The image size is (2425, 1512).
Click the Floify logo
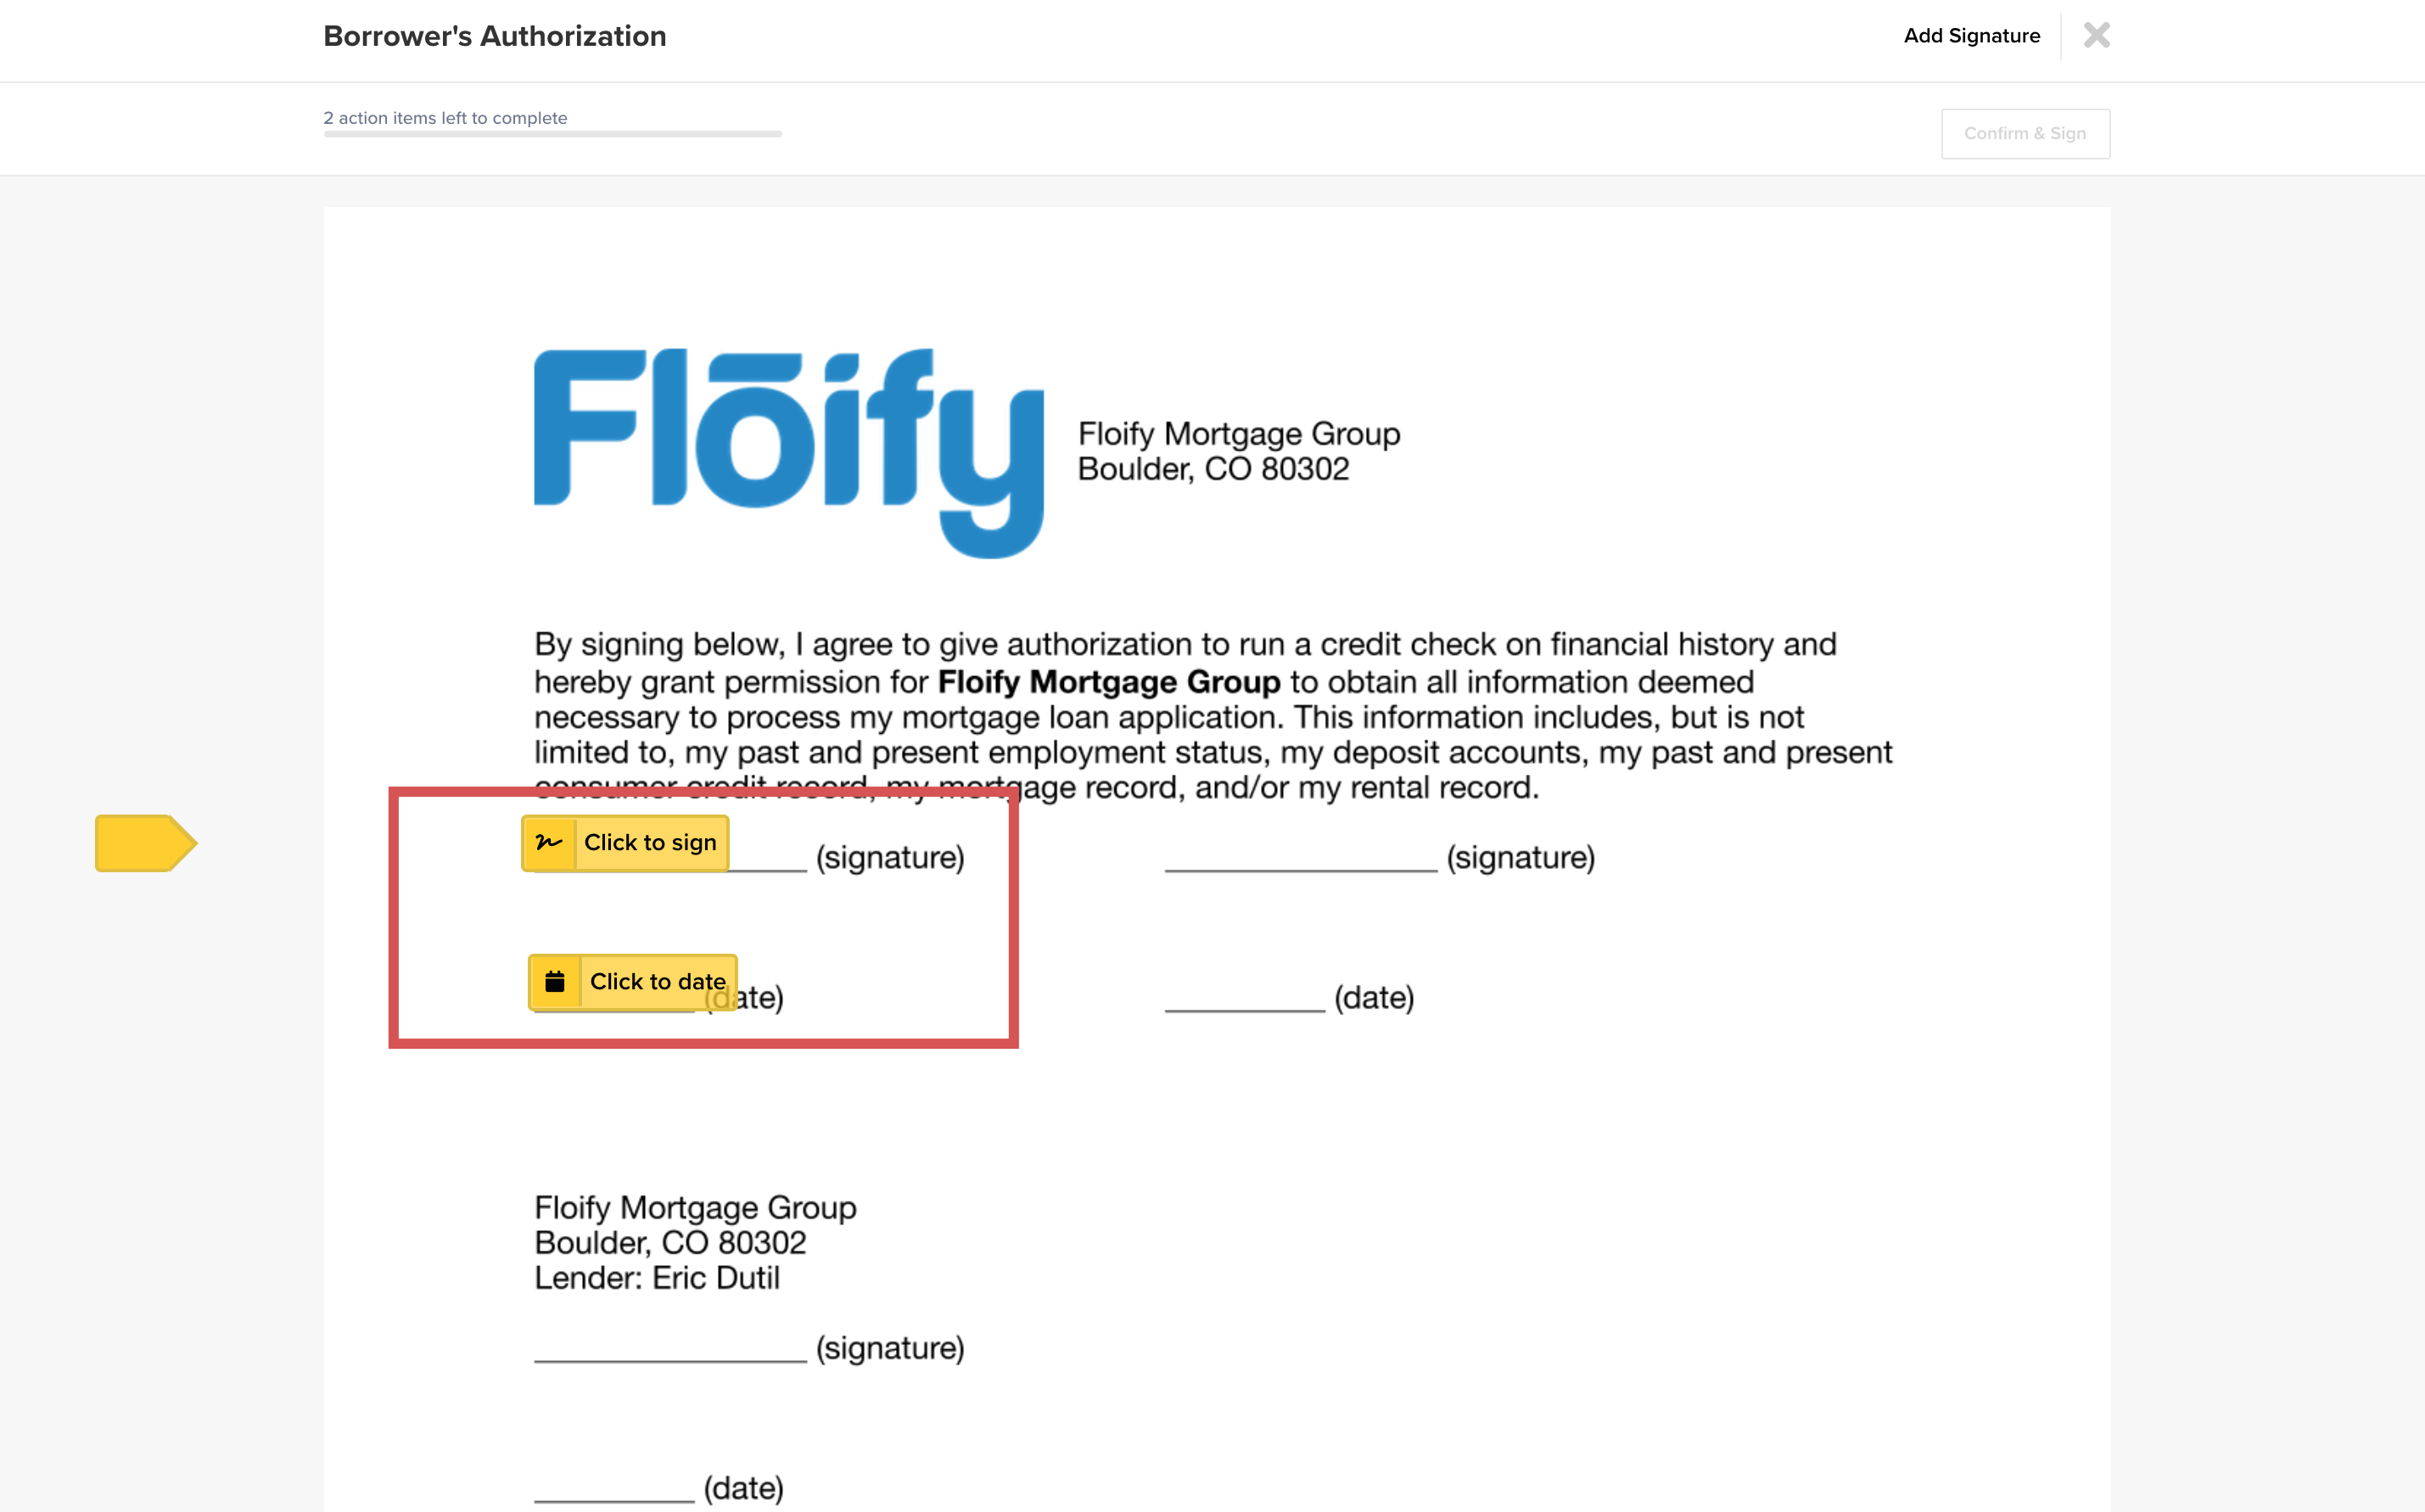pos(788,451)
